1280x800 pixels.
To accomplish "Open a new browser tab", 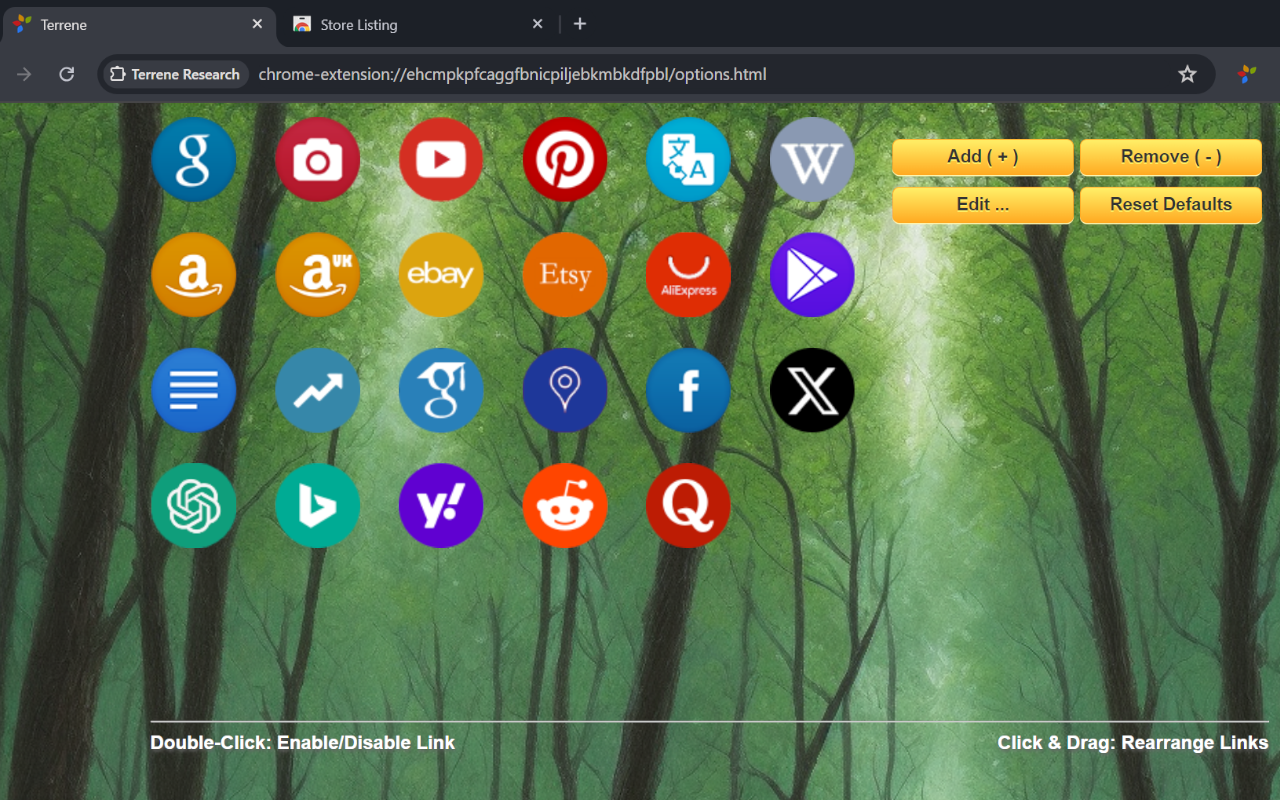I will click(580, 24).
